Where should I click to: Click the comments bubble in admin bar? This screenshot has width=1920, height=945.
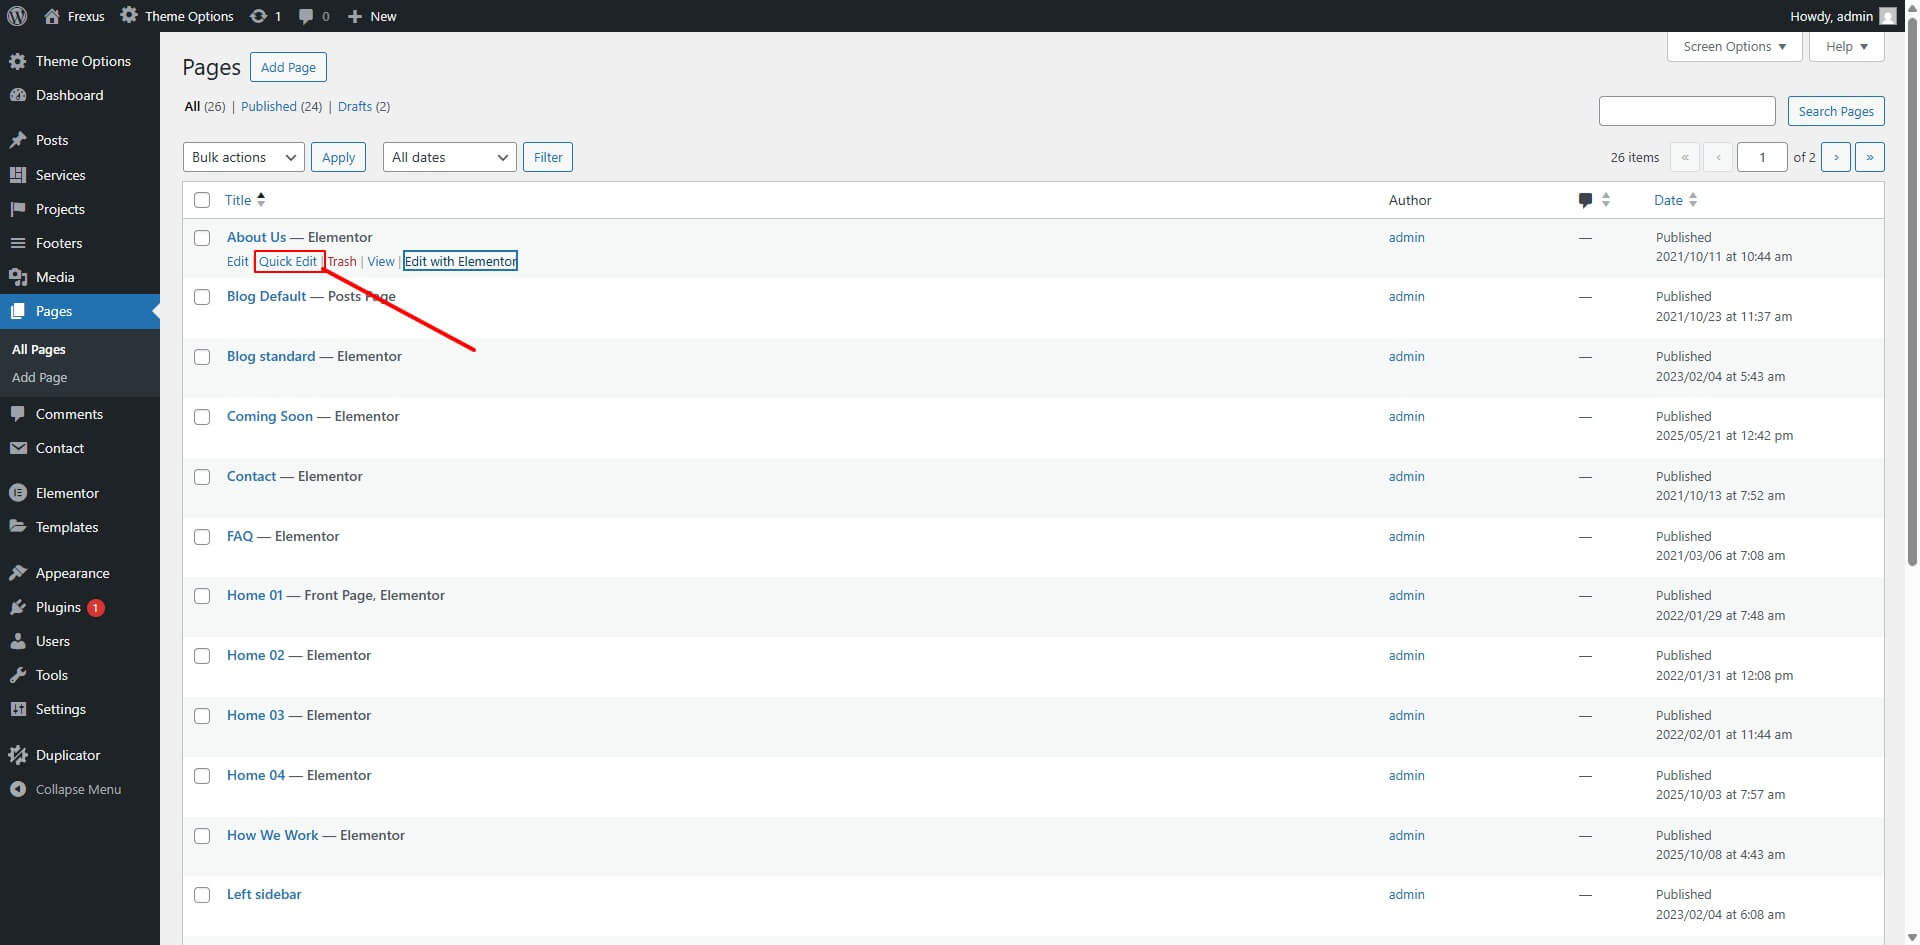(306, 16)
